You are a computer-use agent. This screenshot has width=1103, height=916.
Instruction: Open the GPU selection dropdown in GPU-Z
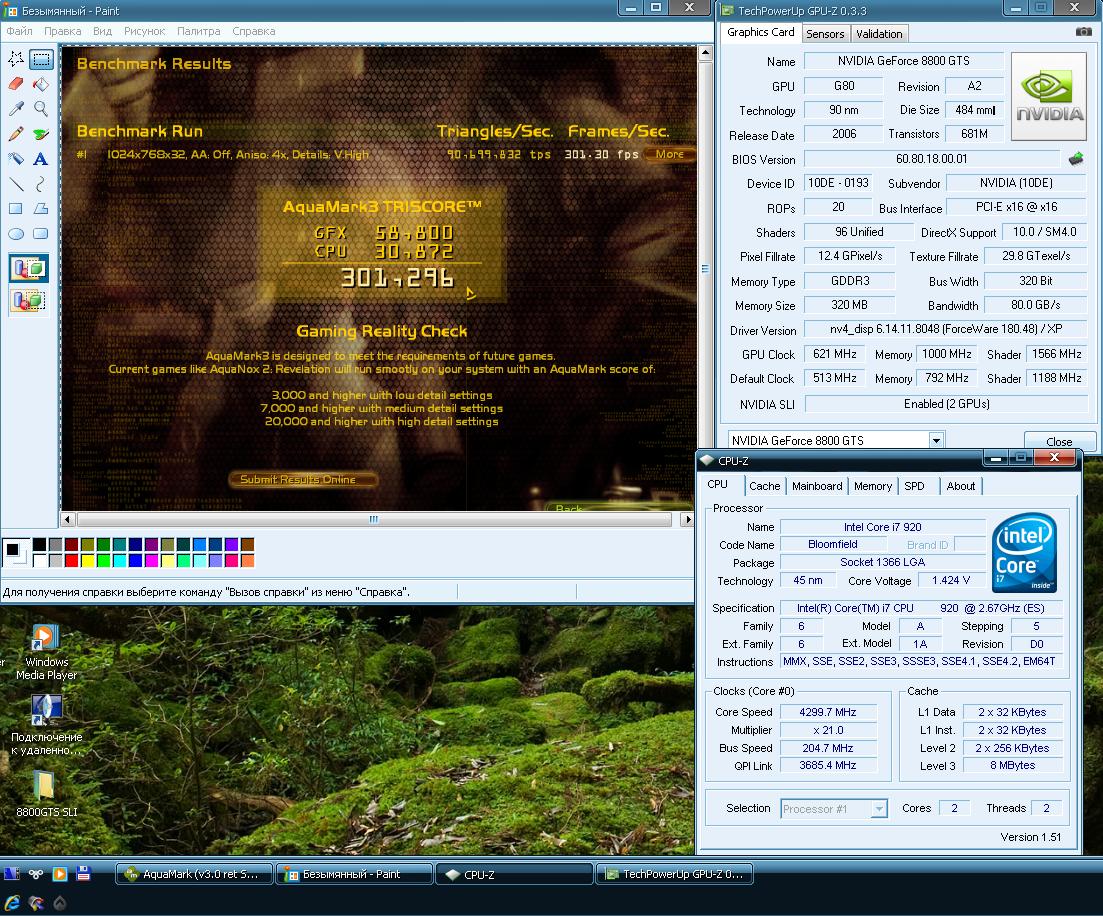point(936,440)
